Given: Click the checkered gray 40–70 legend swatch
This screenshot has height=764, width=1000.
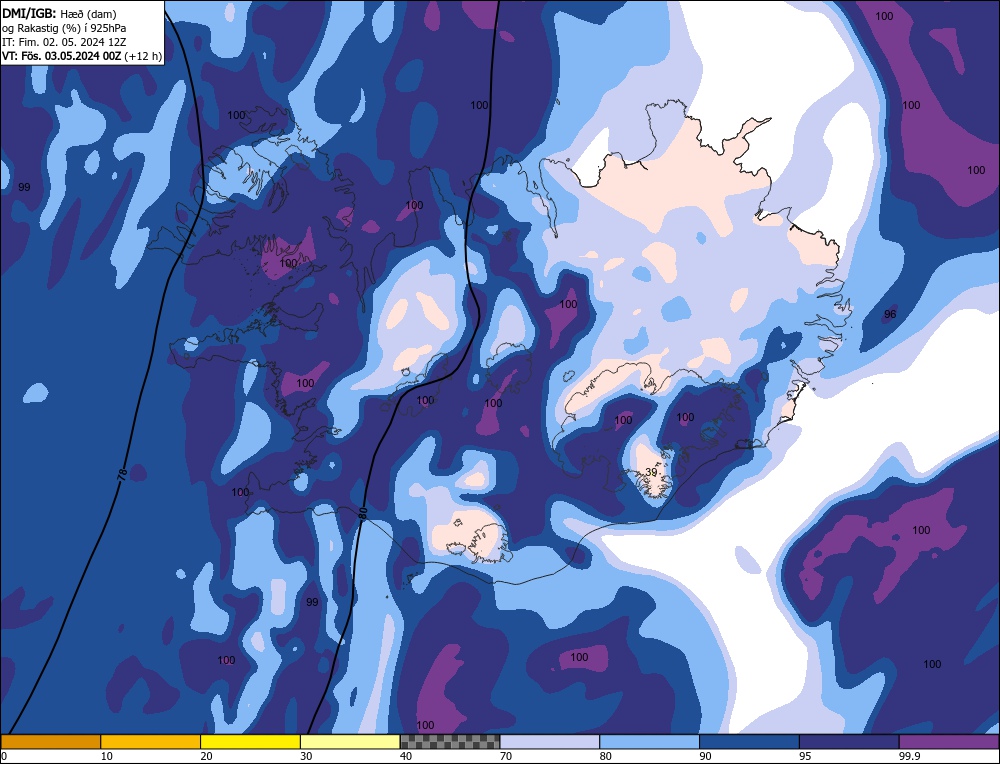Looking at the screenshot, I should pyautogui.click(x=450, y=742).
